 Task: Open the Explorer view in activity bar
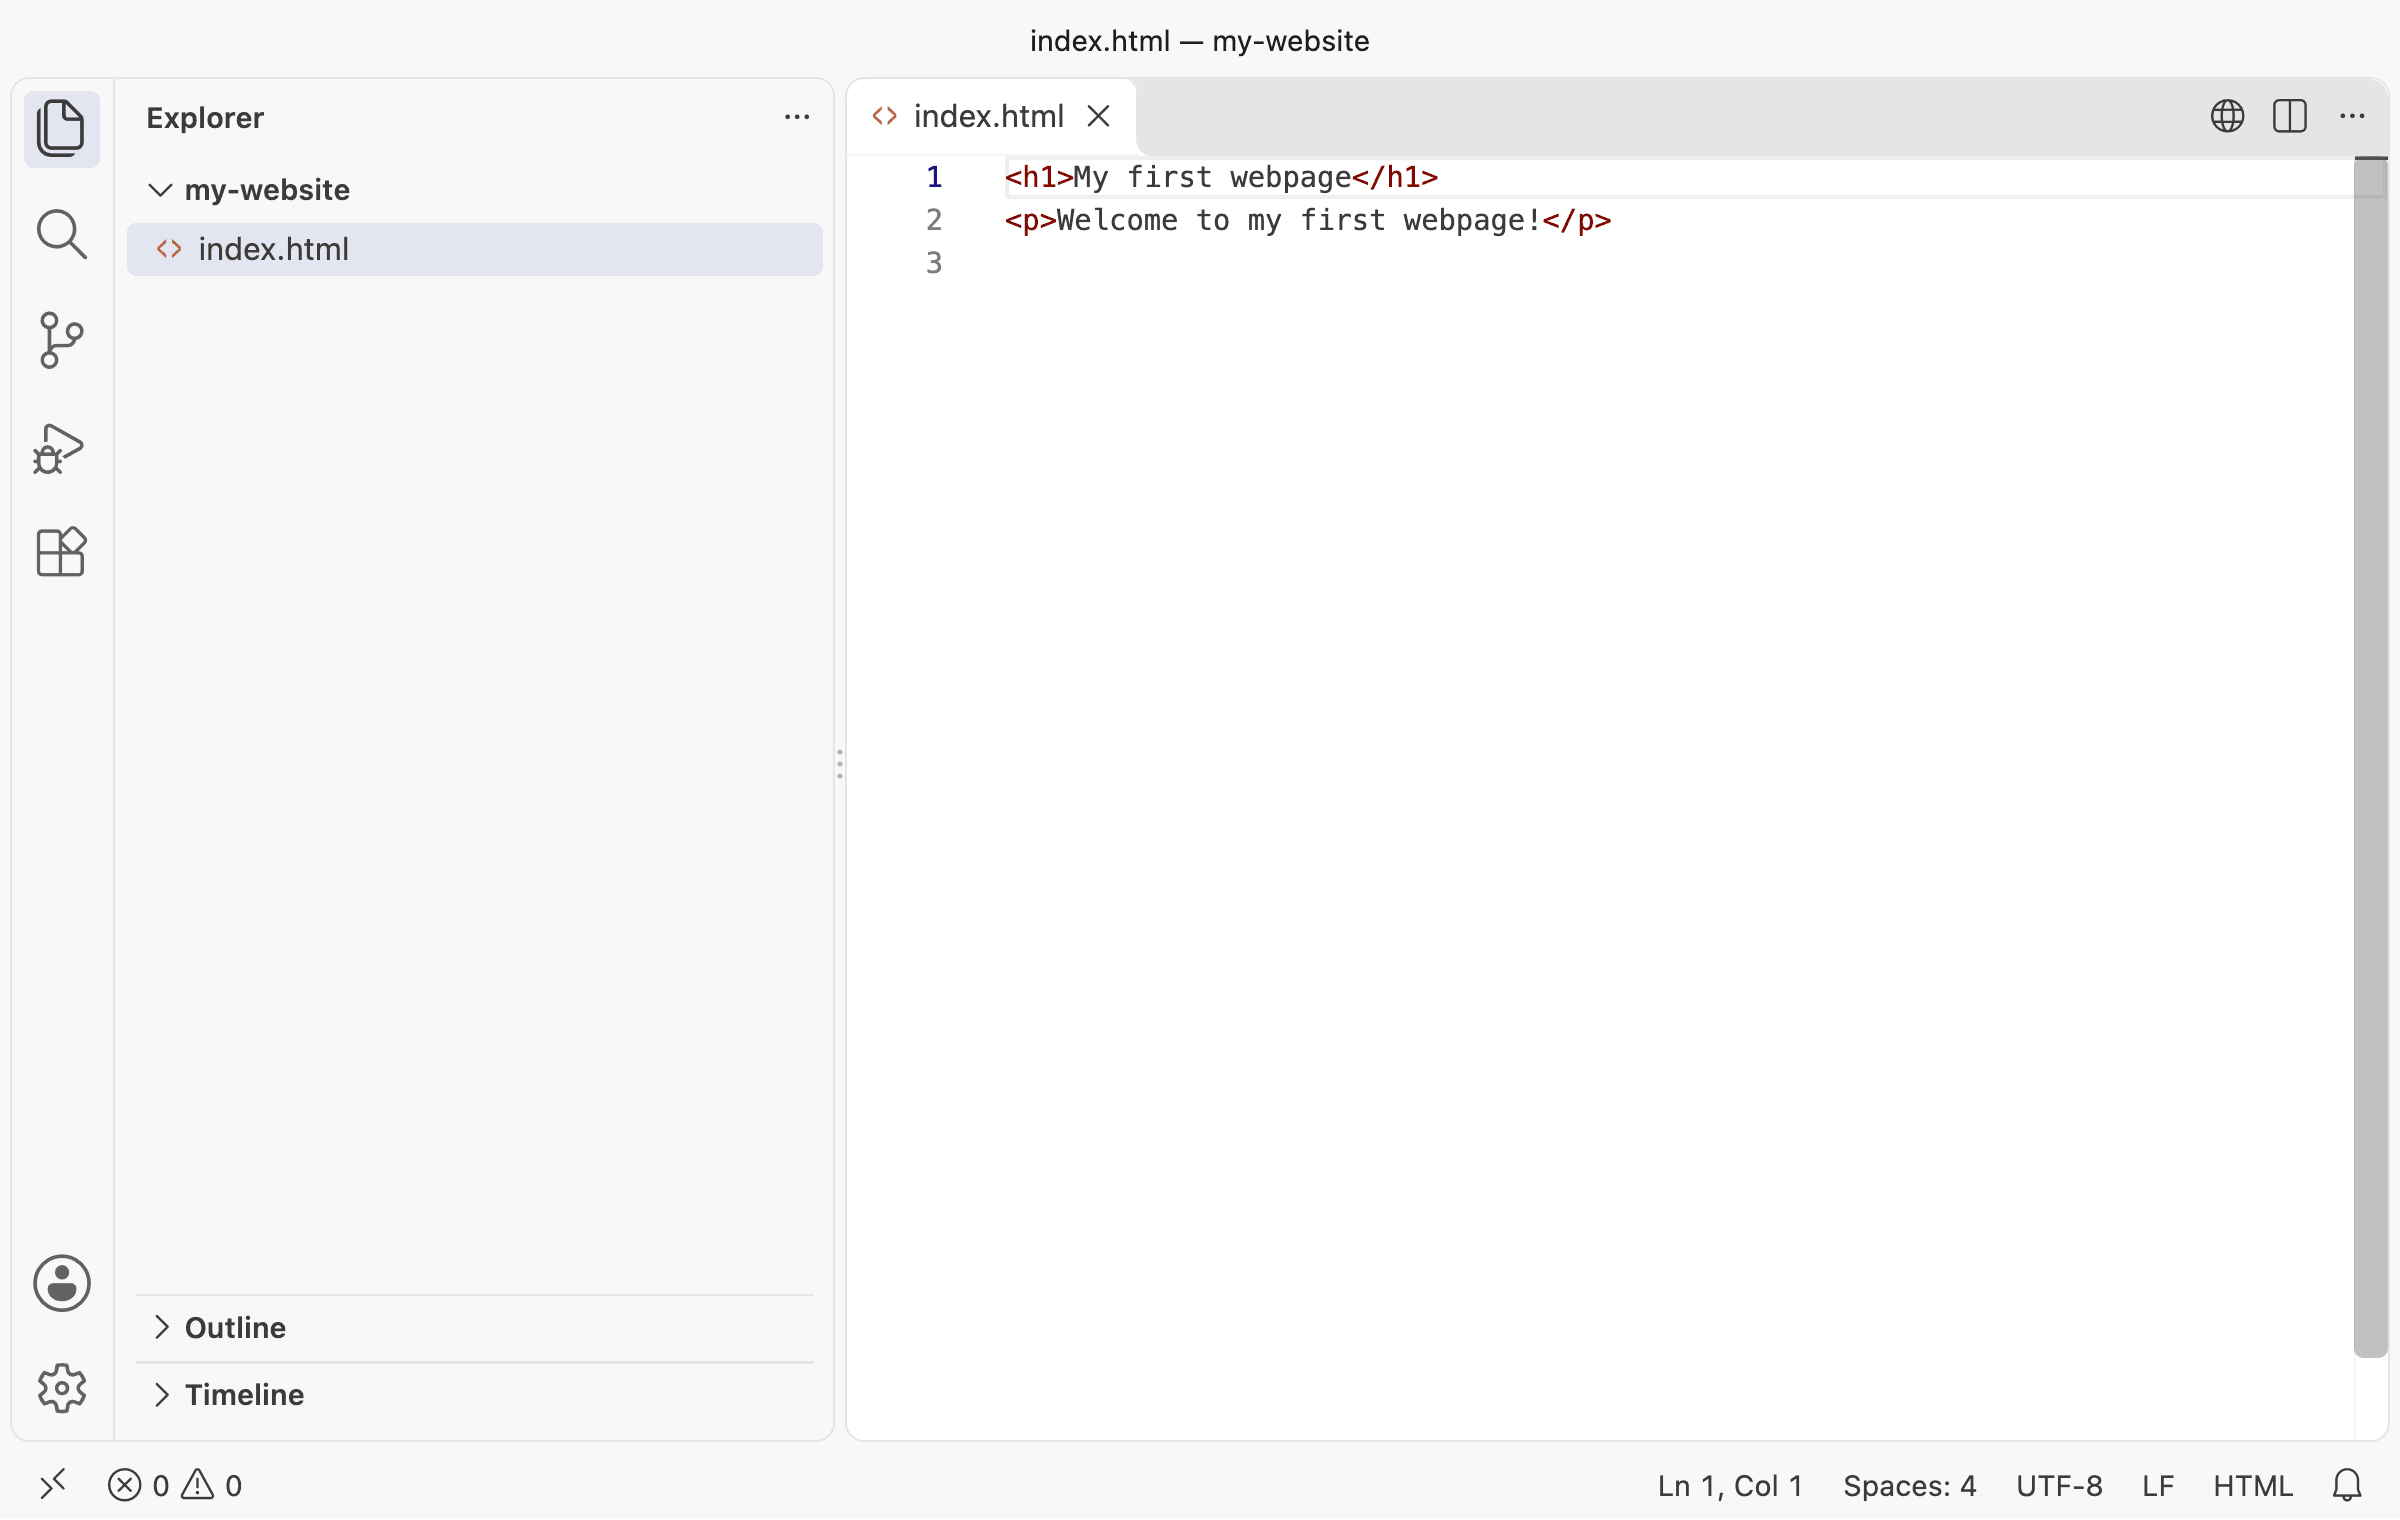(61, 129)
